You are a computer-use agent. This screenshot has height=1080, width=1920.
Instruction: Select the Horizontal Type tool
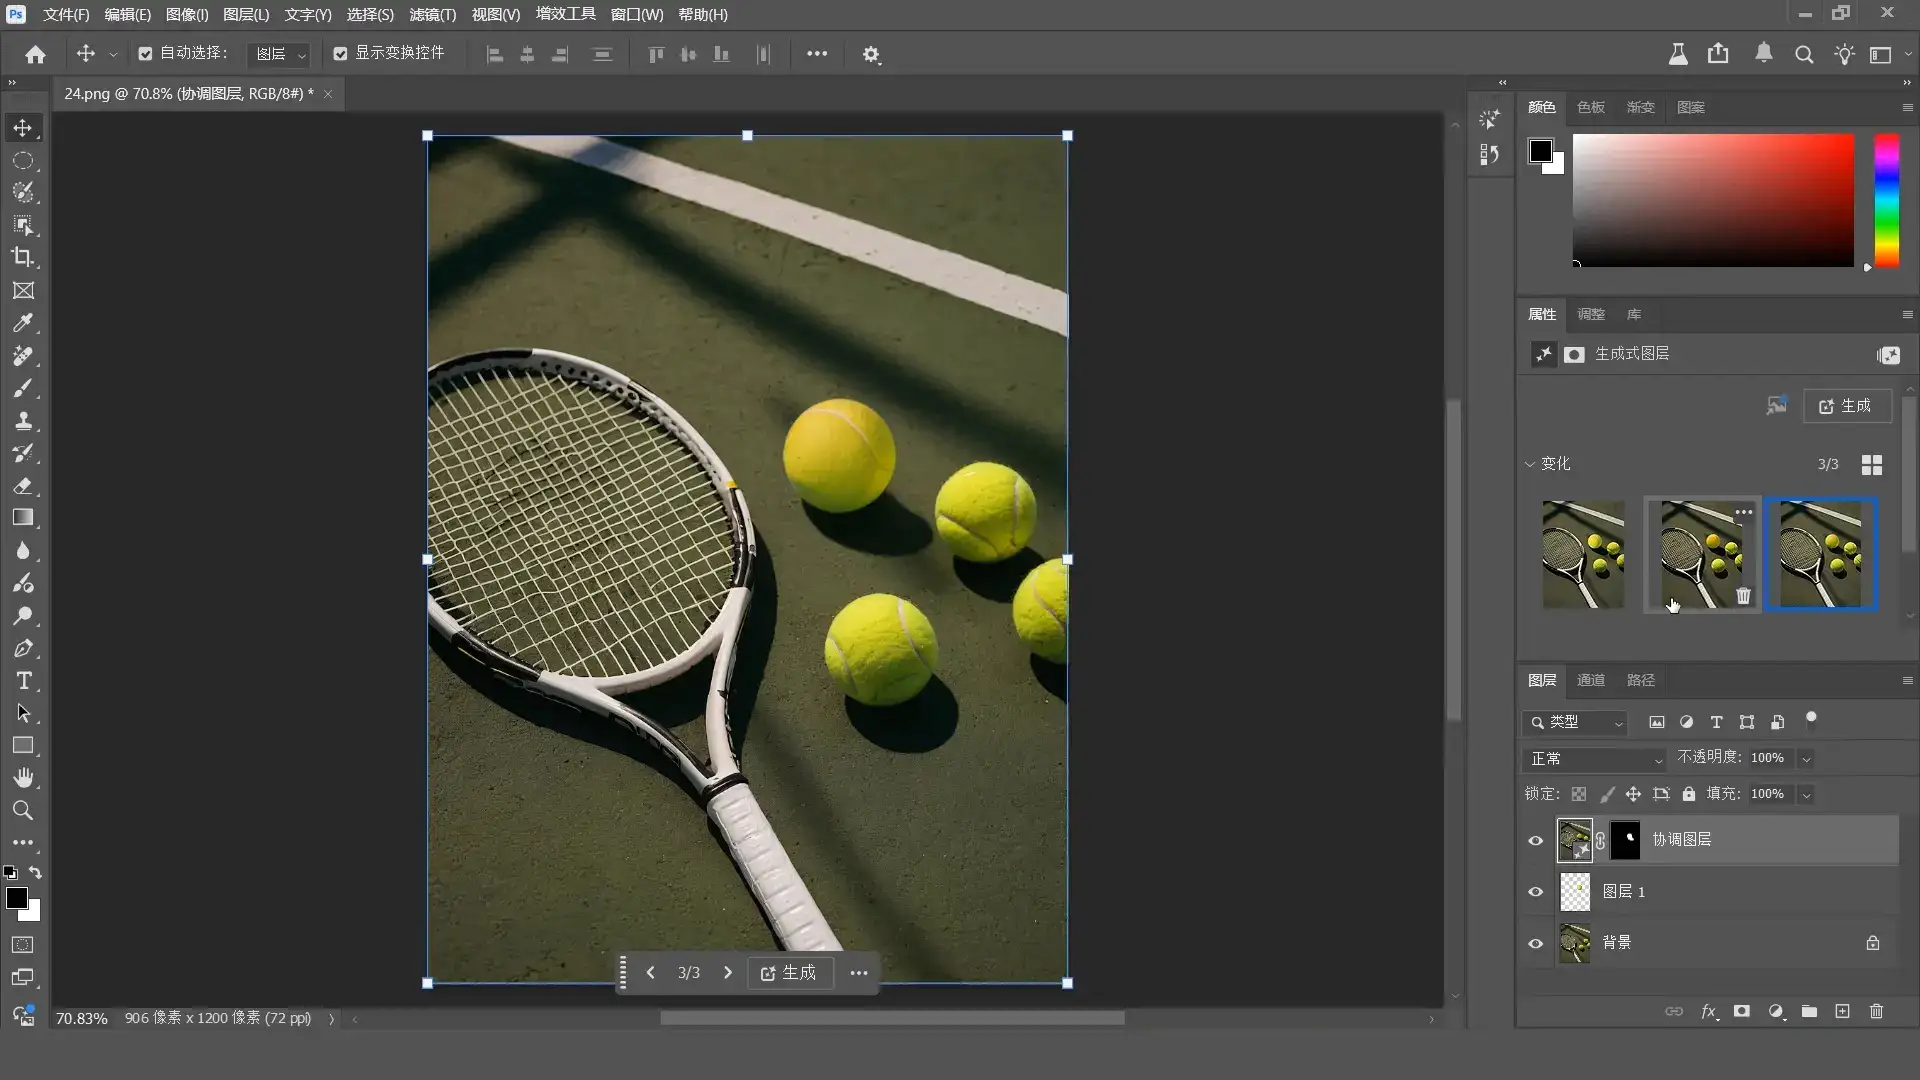click(23, 681)
